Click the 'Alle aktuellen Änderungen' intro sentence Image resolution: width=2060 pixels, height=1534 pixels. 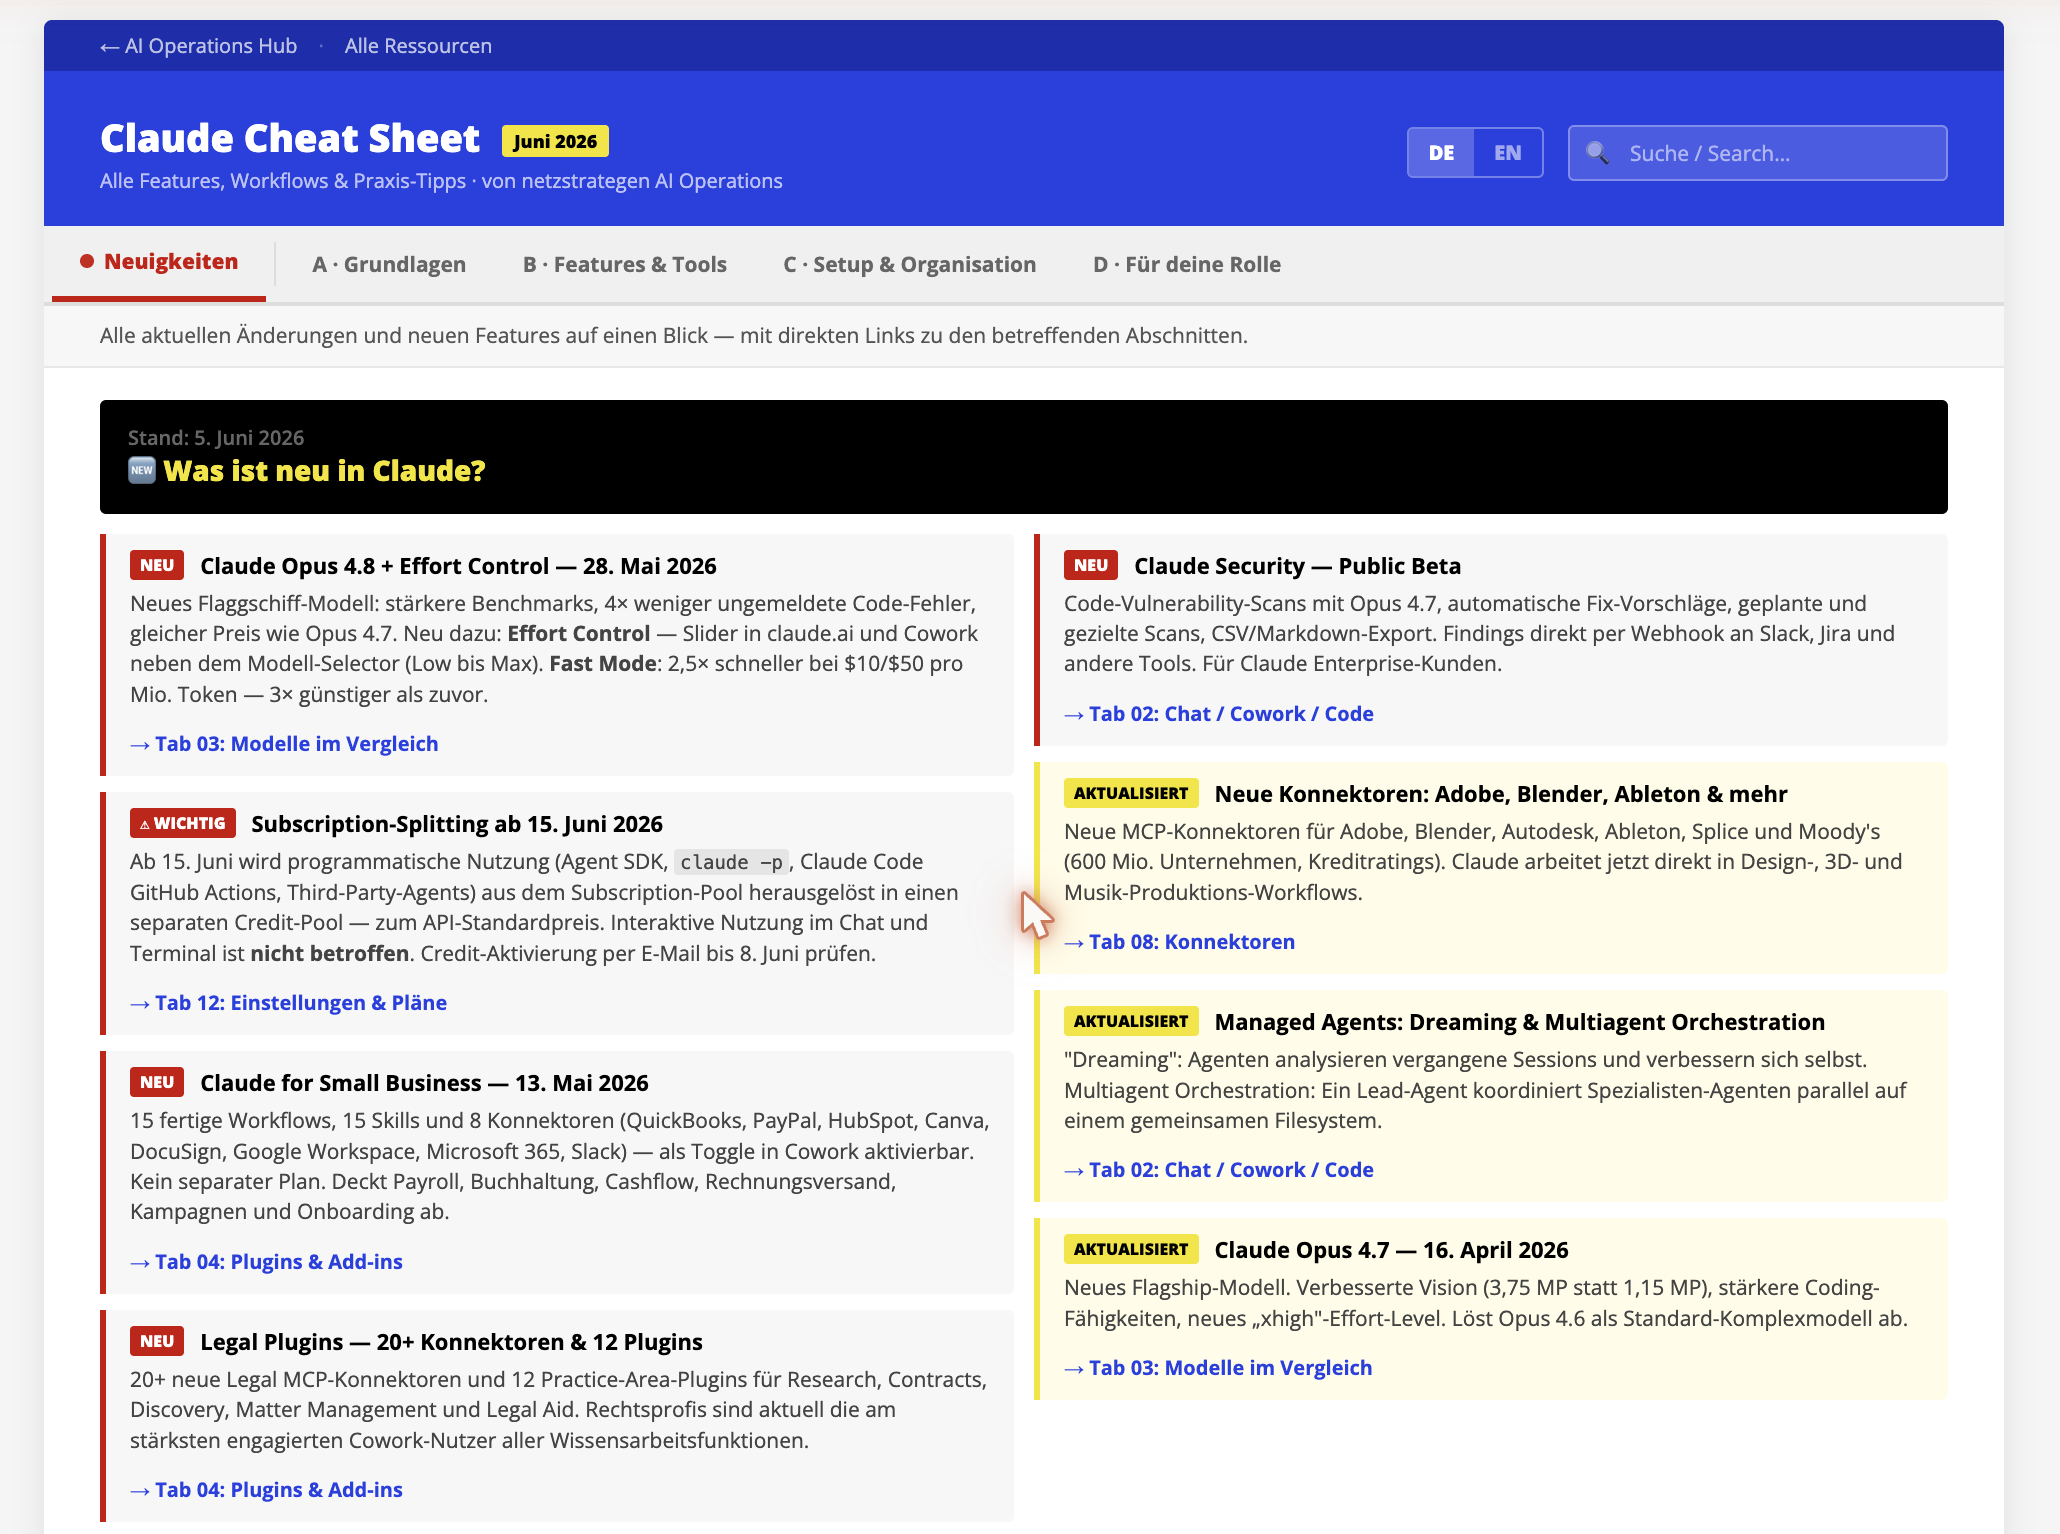point(674,336)
